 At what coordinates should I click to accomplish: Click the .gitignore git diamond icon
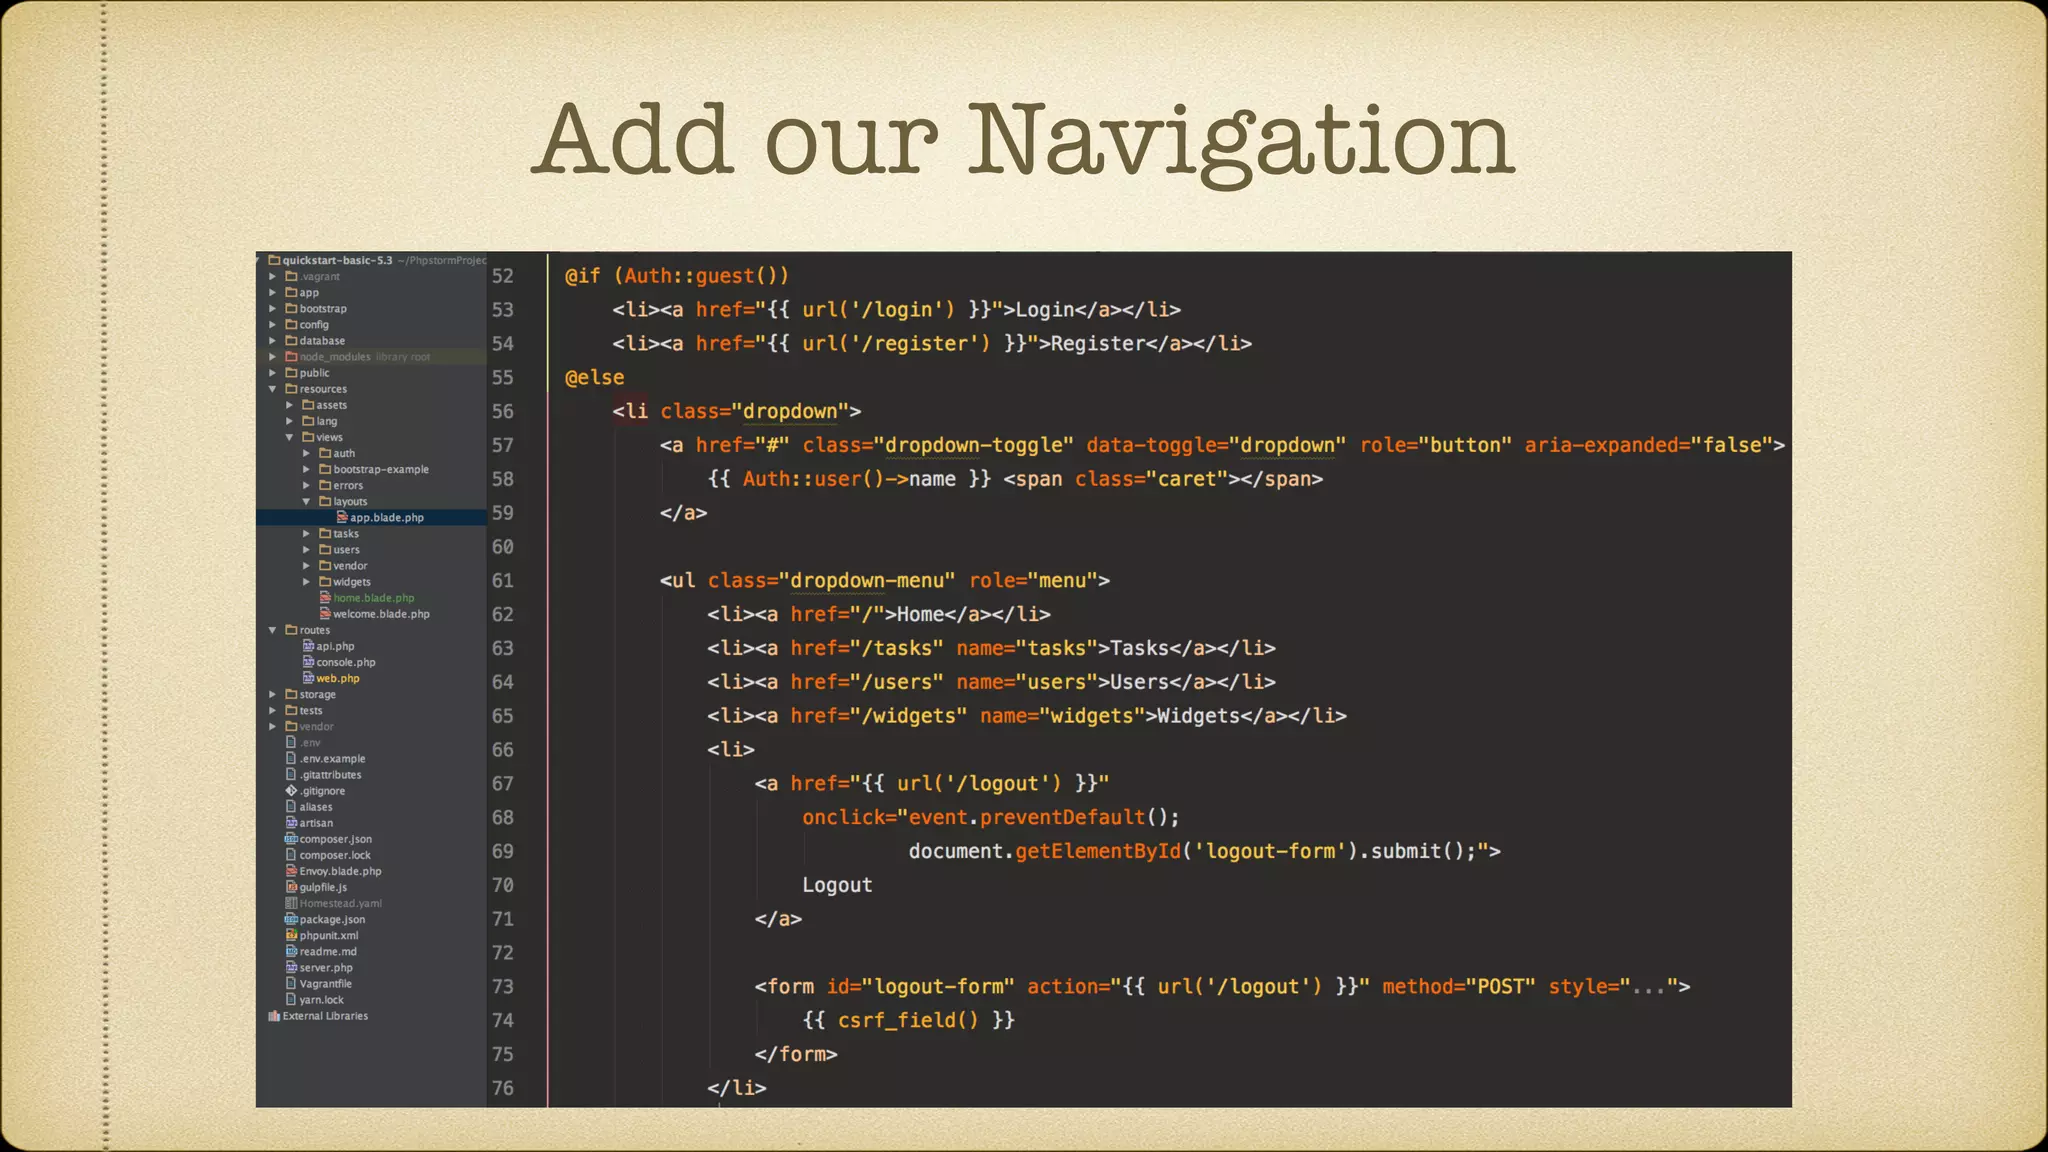coord(291,790)
